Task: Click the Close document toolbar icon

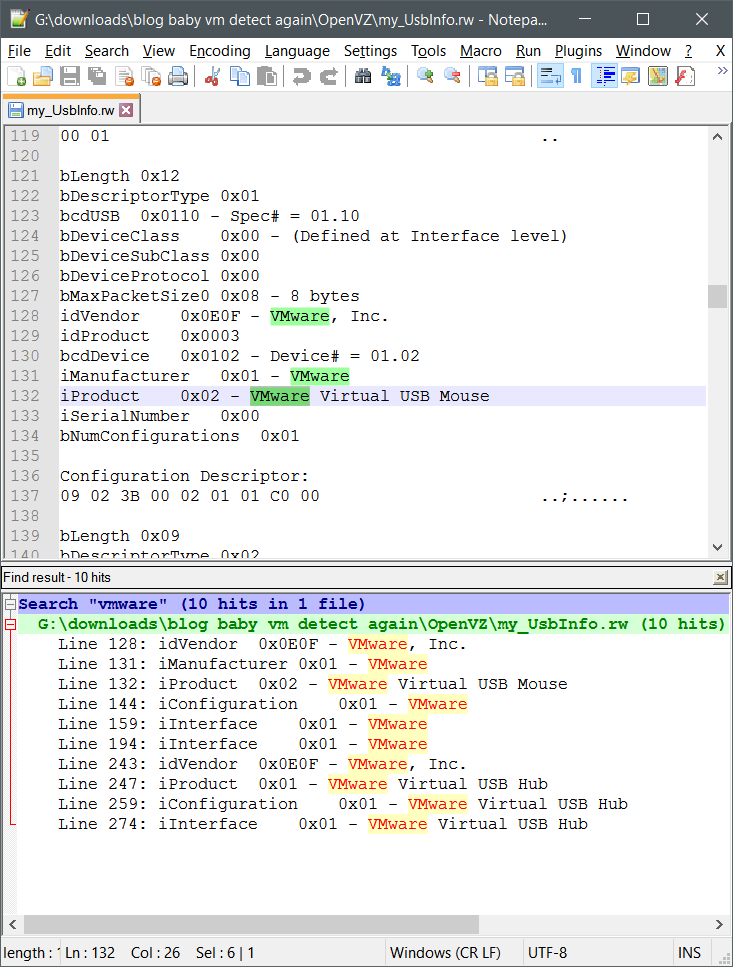Action: (x=124, y=76)
